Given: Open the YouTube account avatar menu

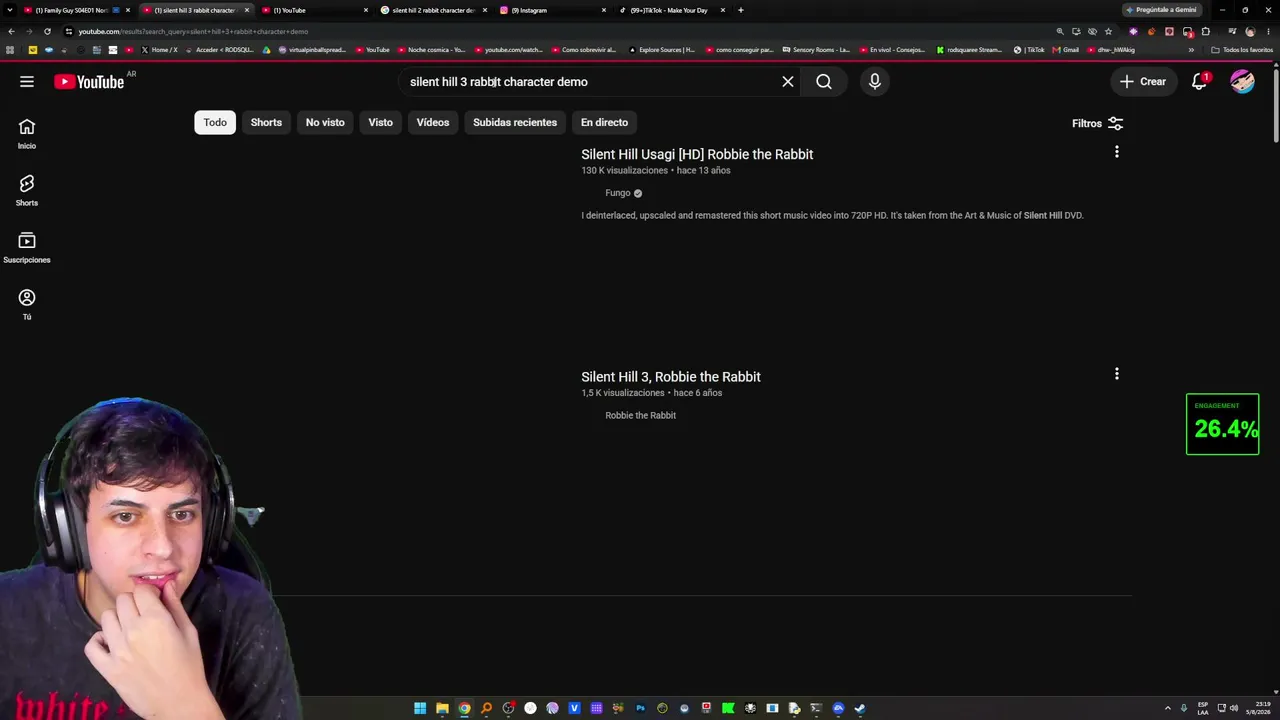Looking at the screenshot, I should (1242, 82).
